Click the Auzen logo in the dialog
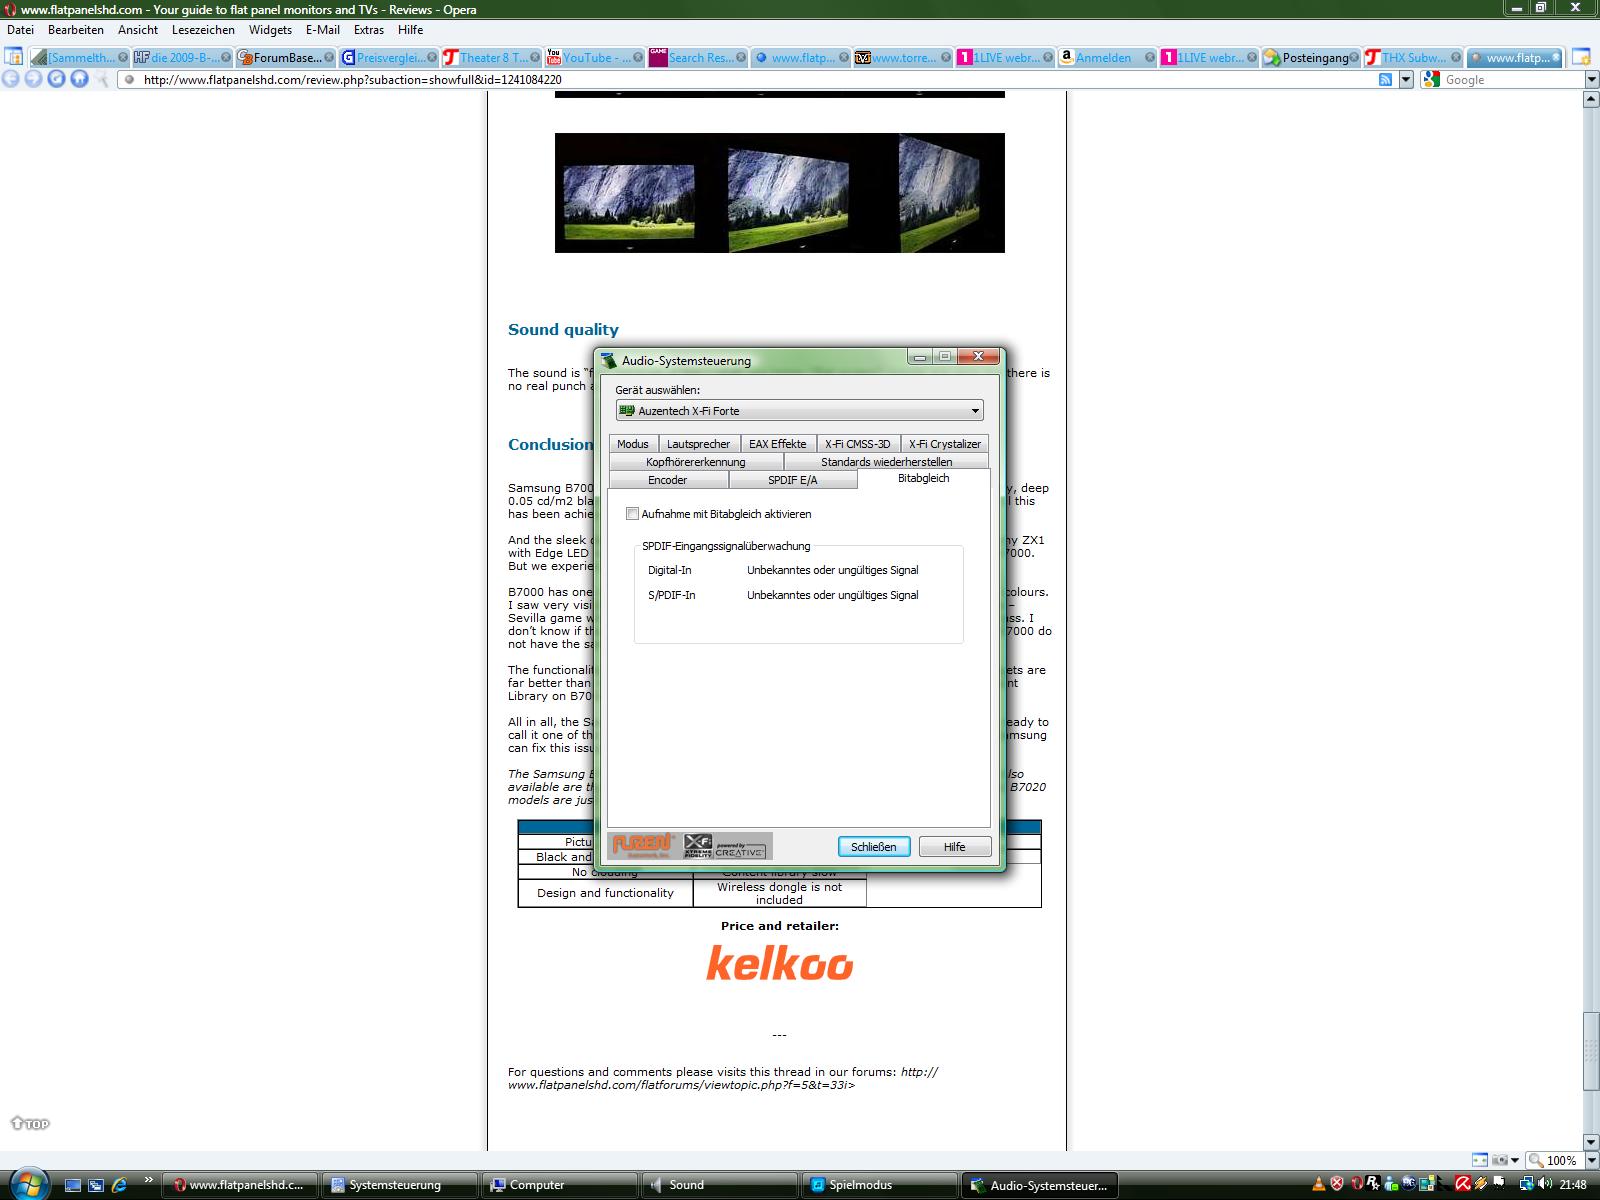This screenshot has height=1200, width=1600. coord(644,845)
